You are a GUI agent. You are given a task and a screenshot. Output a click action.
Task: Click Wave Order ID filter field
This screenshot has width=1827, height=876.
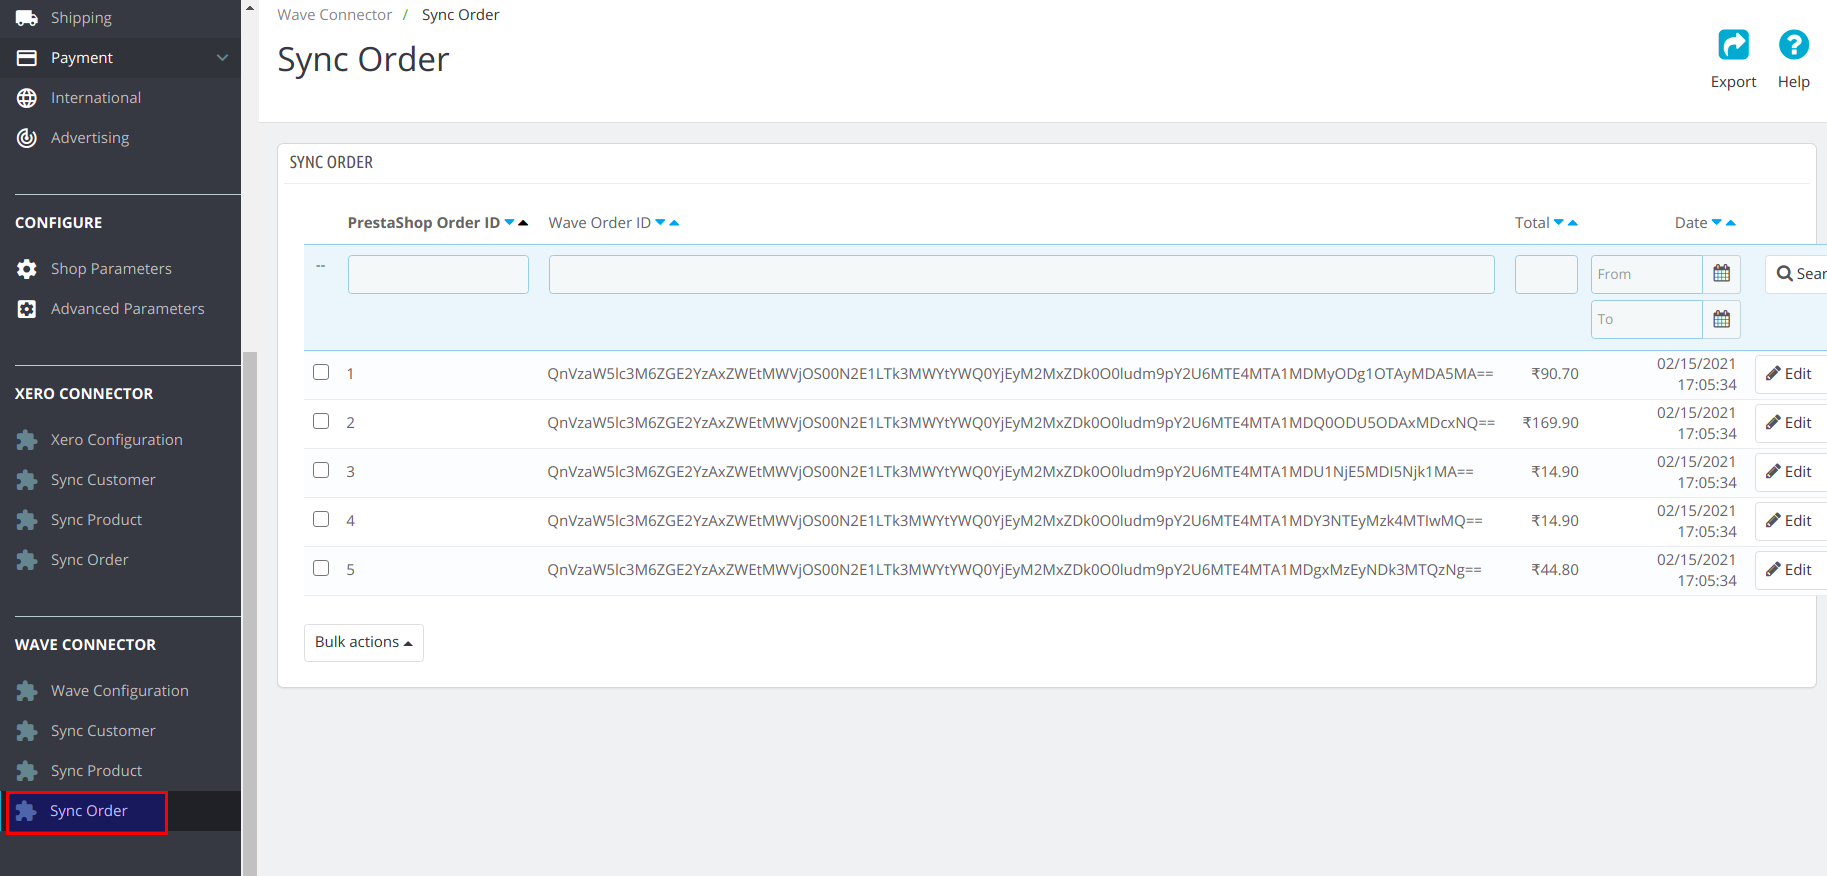coord(1022,274)
